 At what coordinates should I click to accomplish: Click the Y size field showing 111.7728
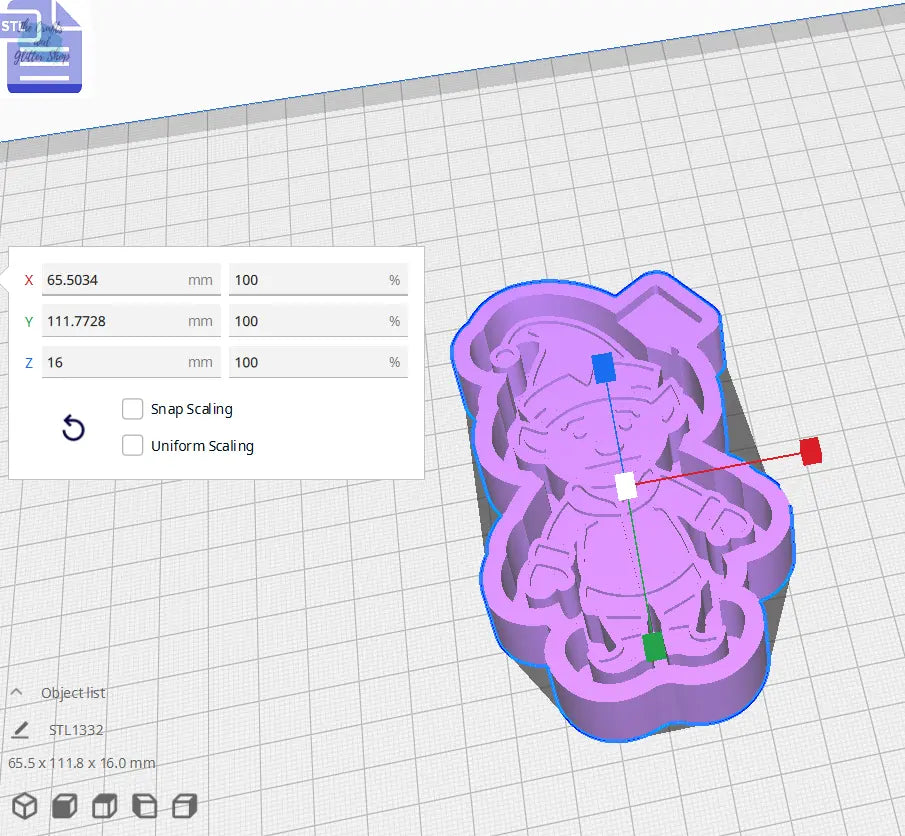pos(130,321)
